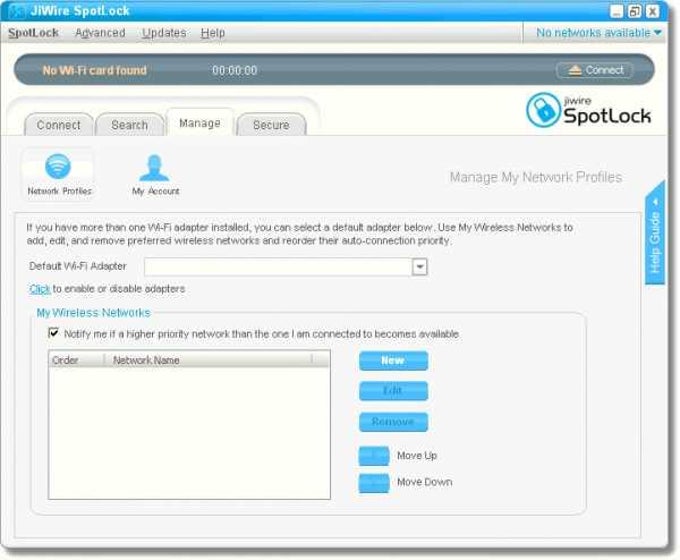Open the Help menu
Viewport: 680px width, 560px height.
coord(212,33)
